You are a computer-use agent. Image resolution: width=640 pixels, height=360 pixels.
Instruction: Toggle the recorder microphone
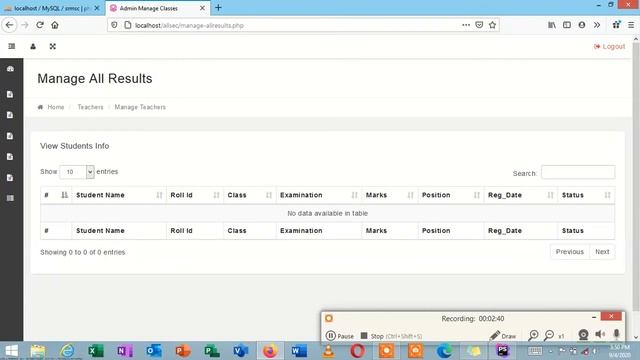616,335
